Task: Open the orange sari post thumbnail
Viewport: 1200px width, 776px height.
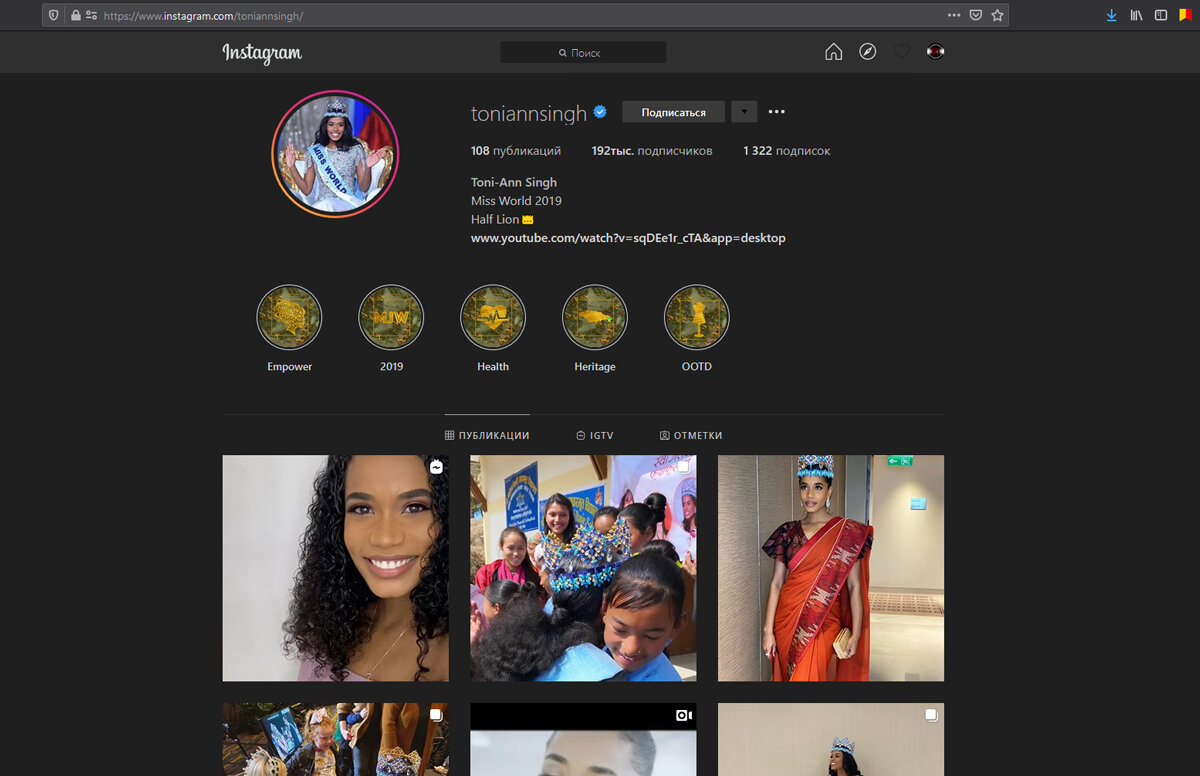Action: 831,568
